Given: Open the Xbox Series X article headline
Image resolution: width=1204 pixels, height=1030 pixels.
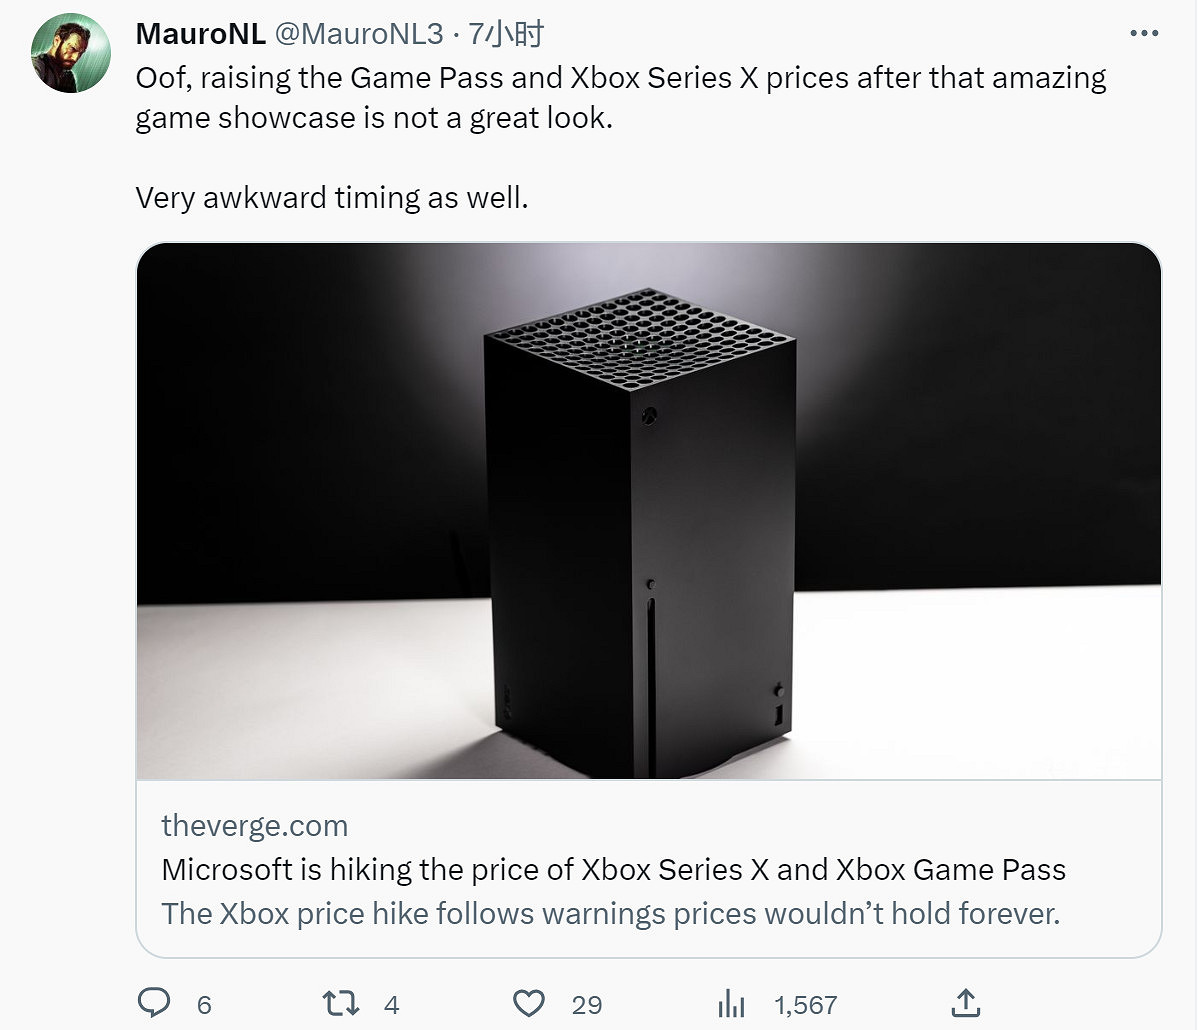Looking at the screenshot, I should [x=614, y=871].
